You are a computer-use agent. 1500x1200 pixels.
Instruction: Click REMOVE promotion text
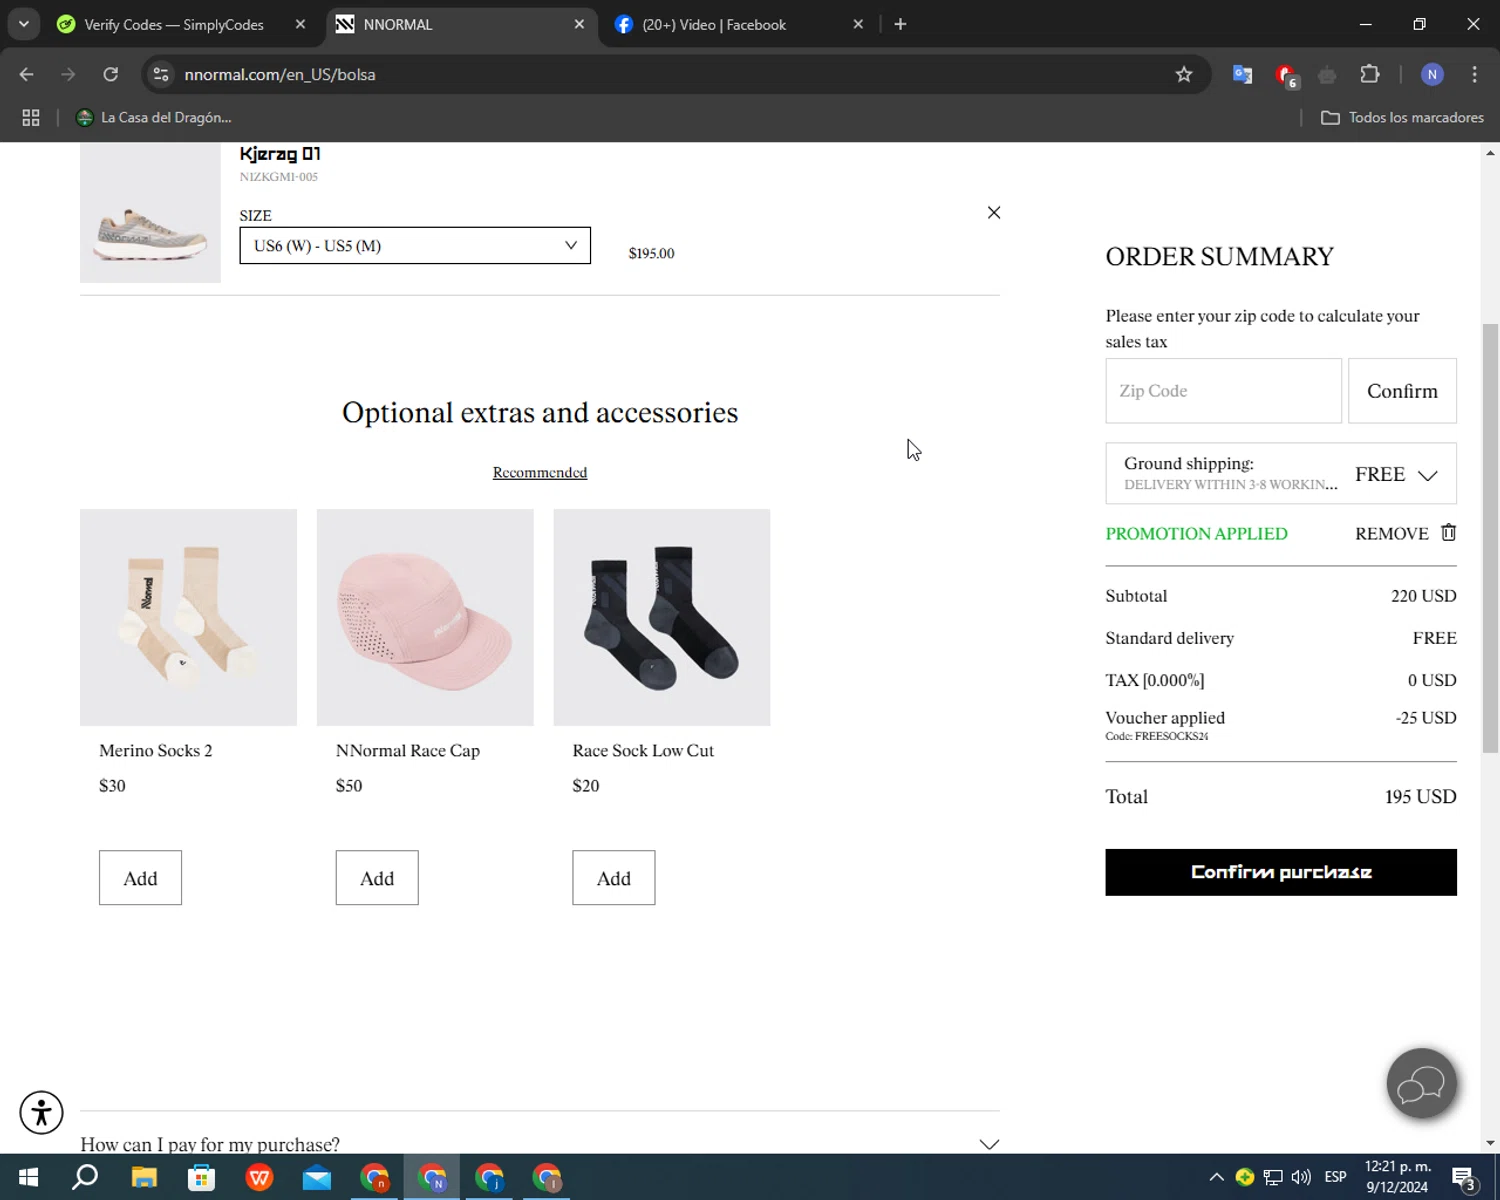(1391, 534)
